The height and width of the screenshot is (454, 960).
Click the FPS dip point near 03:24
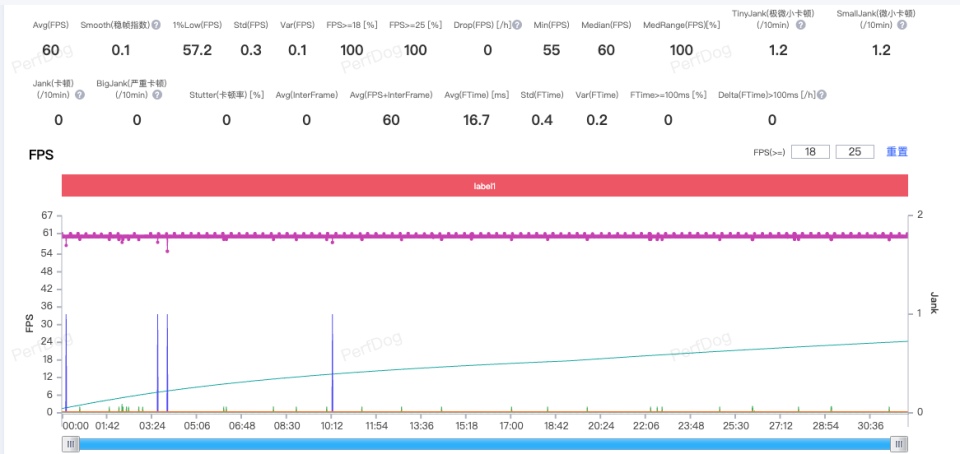[x=167, y=251]
